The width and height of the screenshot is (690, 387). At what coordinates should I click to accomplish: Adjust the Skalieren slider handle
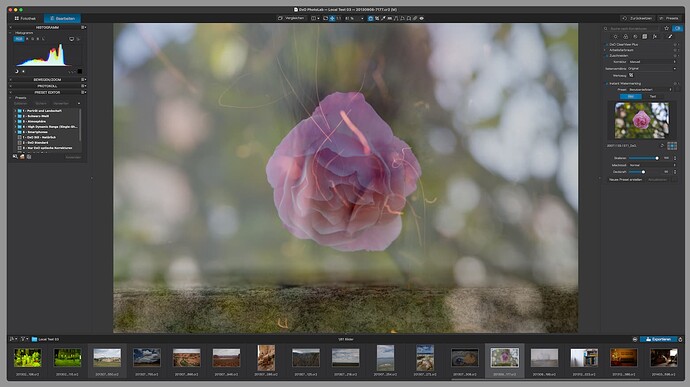coord(657,158)
